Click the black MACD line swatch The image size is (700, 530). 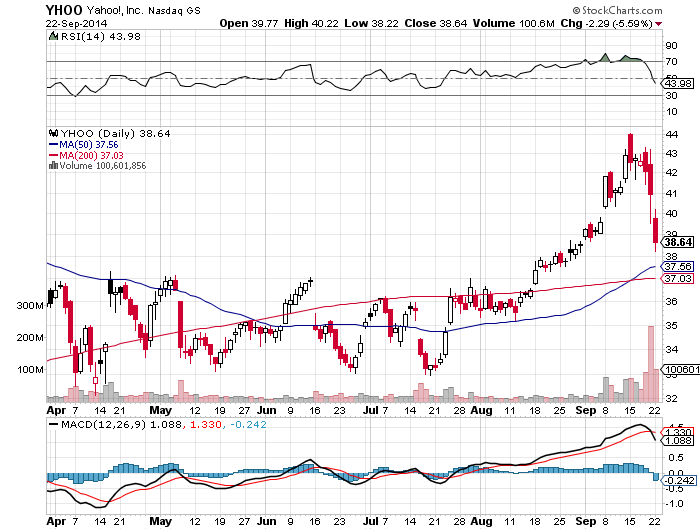pyautogui.click(x=53, y=424)
